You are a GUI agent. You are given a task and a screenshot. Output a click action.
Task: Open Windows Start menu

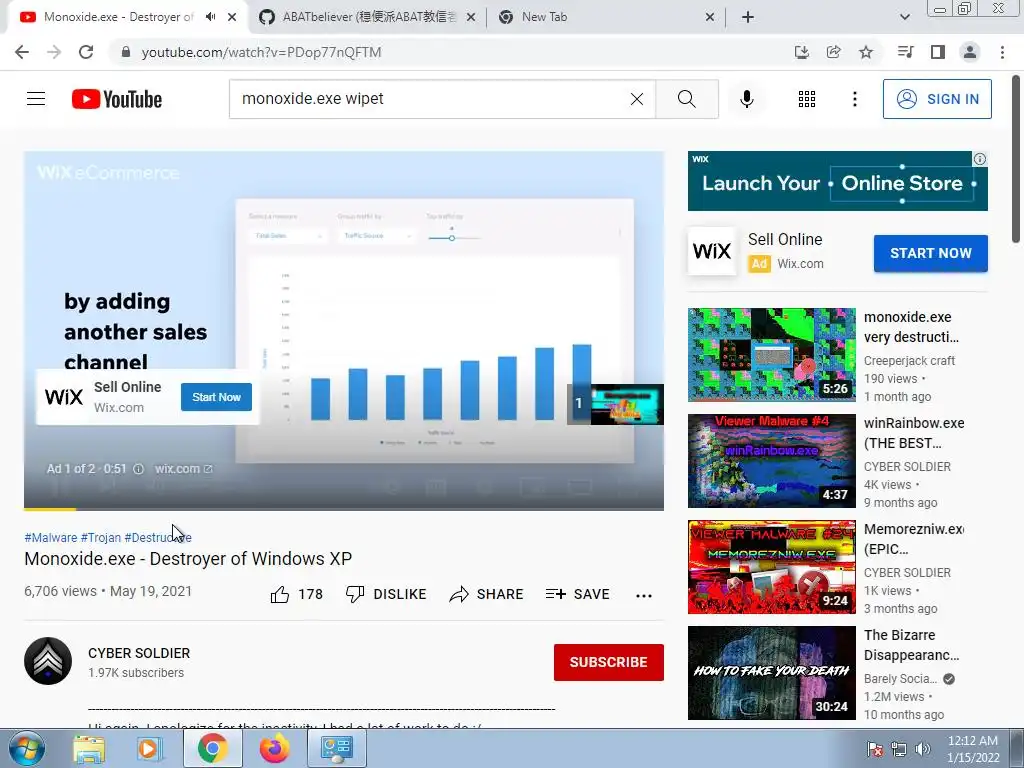coord(27,749)
